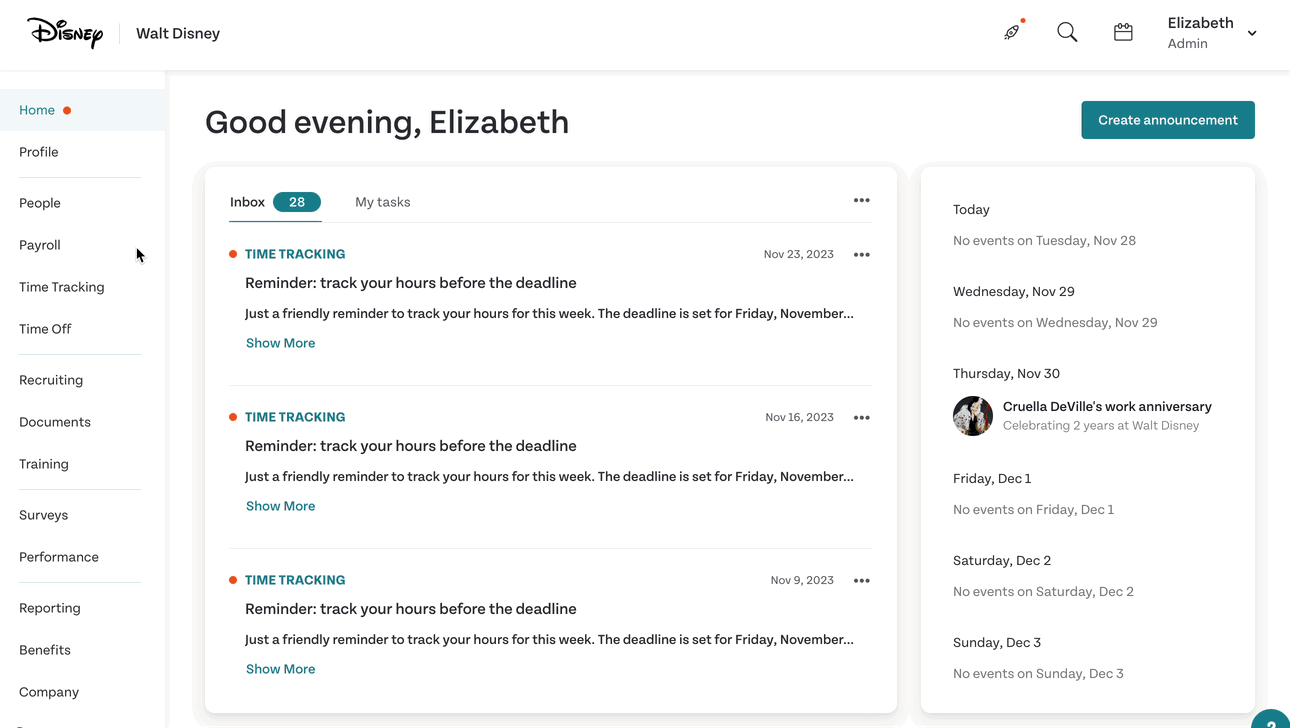The height and width of the screenshot is (728, 1290).
Task: Open the inbox panel three-dot menu
Action: click(x=861, y=200)
